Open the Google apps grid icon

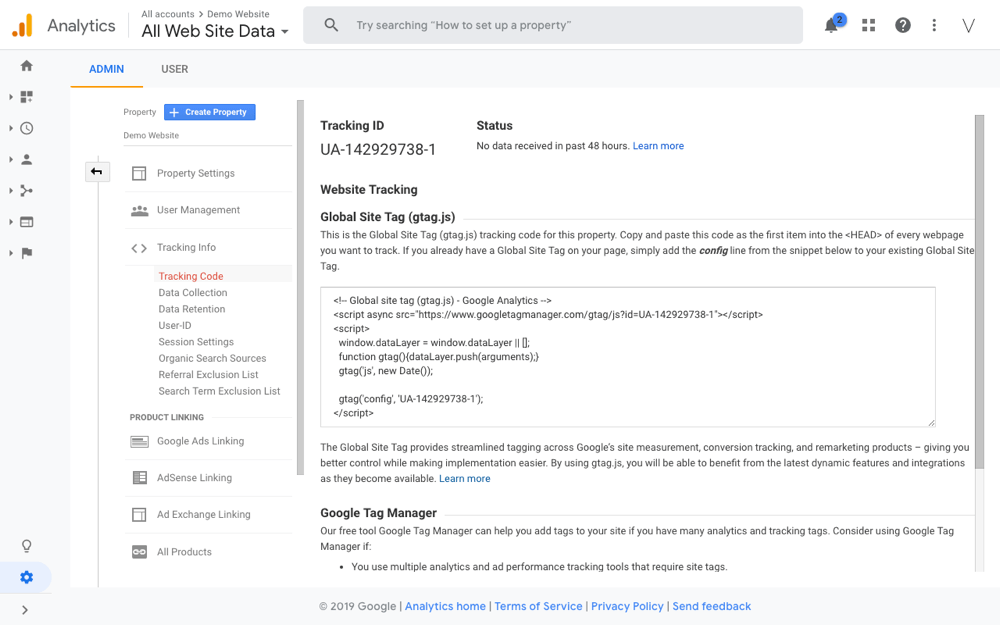tap(869, 26)
